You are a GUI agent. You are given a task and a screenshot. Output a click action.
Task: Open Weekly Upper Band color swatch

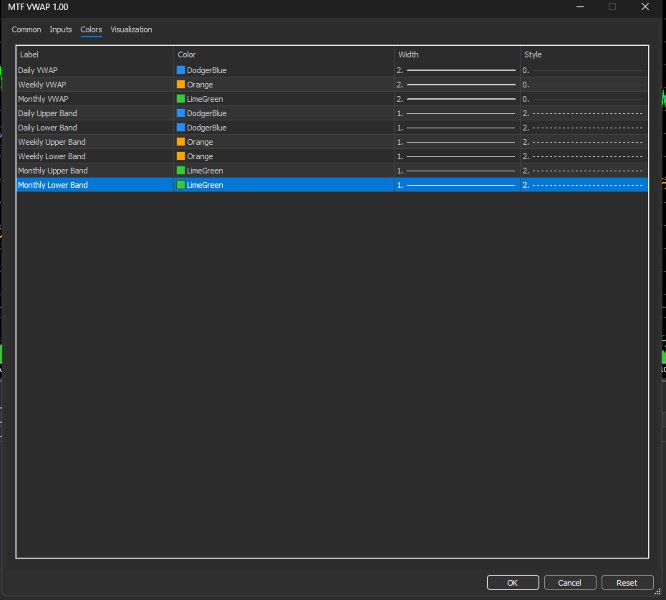click(181, 142)
